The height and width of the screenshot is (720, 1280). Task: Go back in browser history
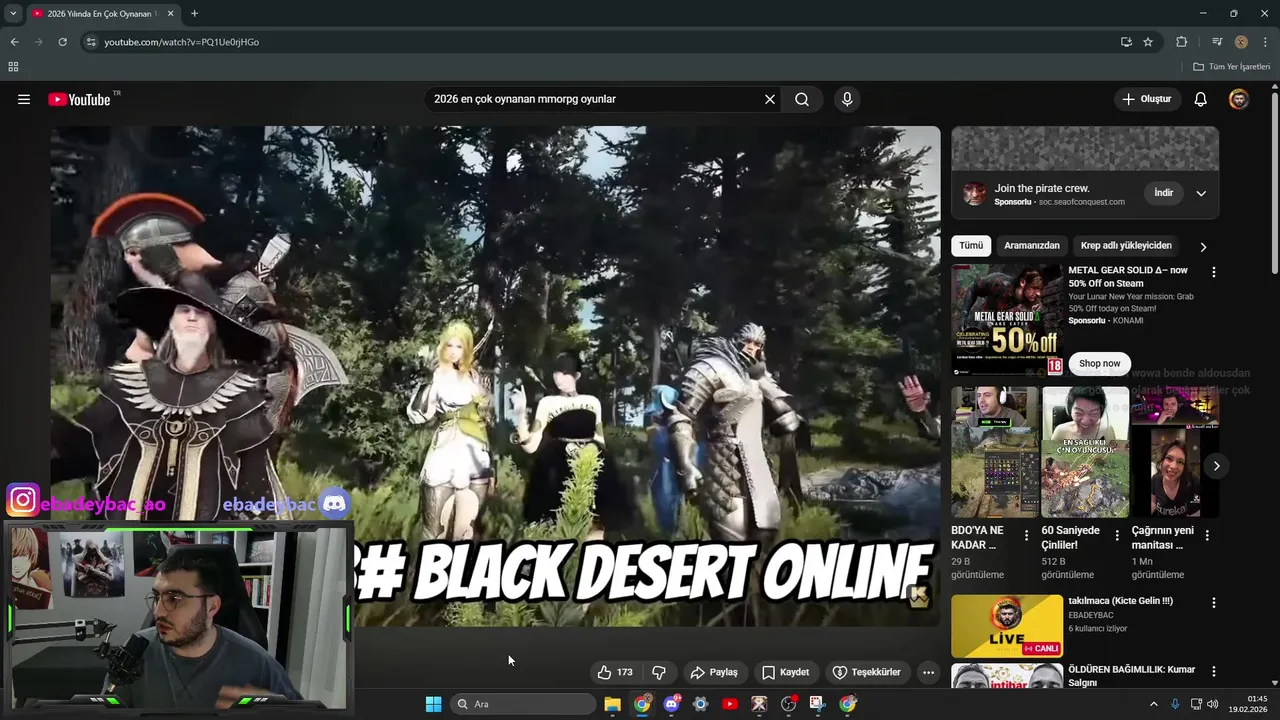click(x=14, y=42)
